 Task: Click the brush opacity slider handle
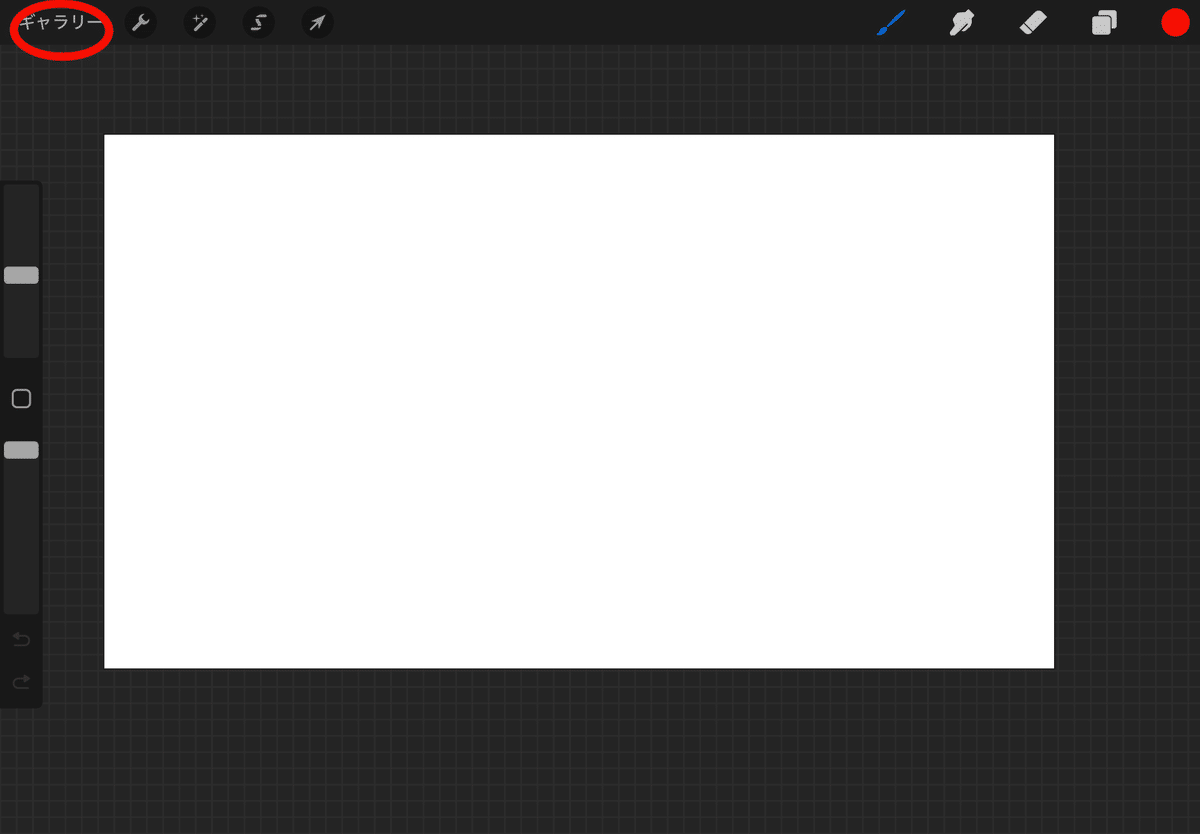tap(21, 450)
